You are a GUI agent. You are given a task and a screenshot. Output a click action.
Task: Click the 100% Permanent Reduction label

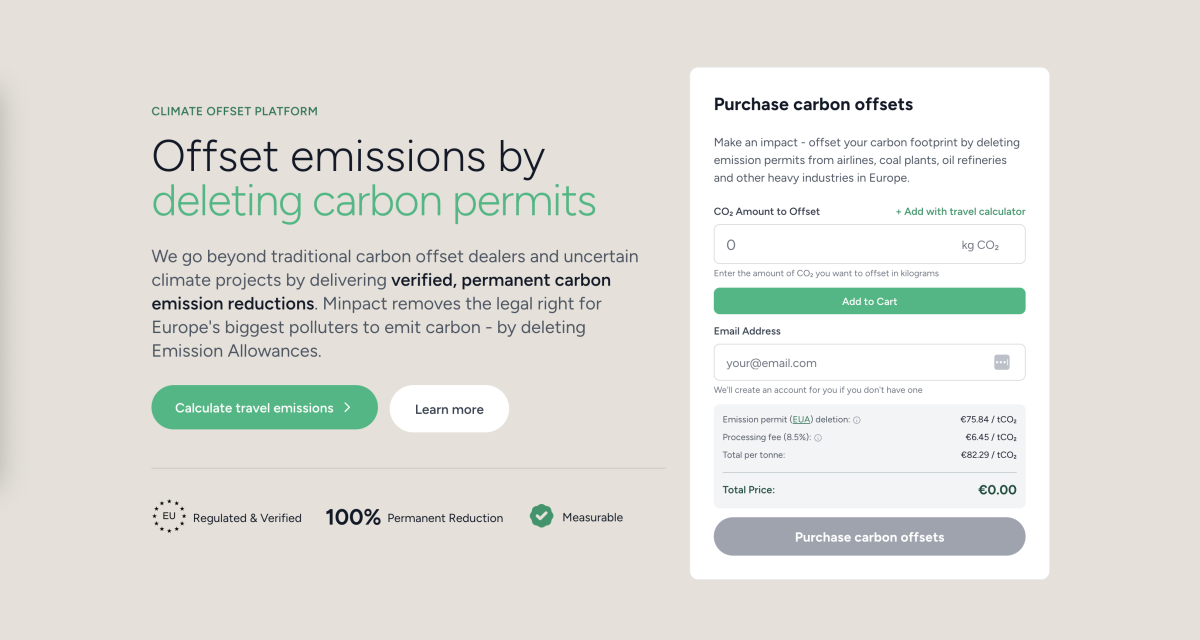pyautogui.click(x=414, y=517)
